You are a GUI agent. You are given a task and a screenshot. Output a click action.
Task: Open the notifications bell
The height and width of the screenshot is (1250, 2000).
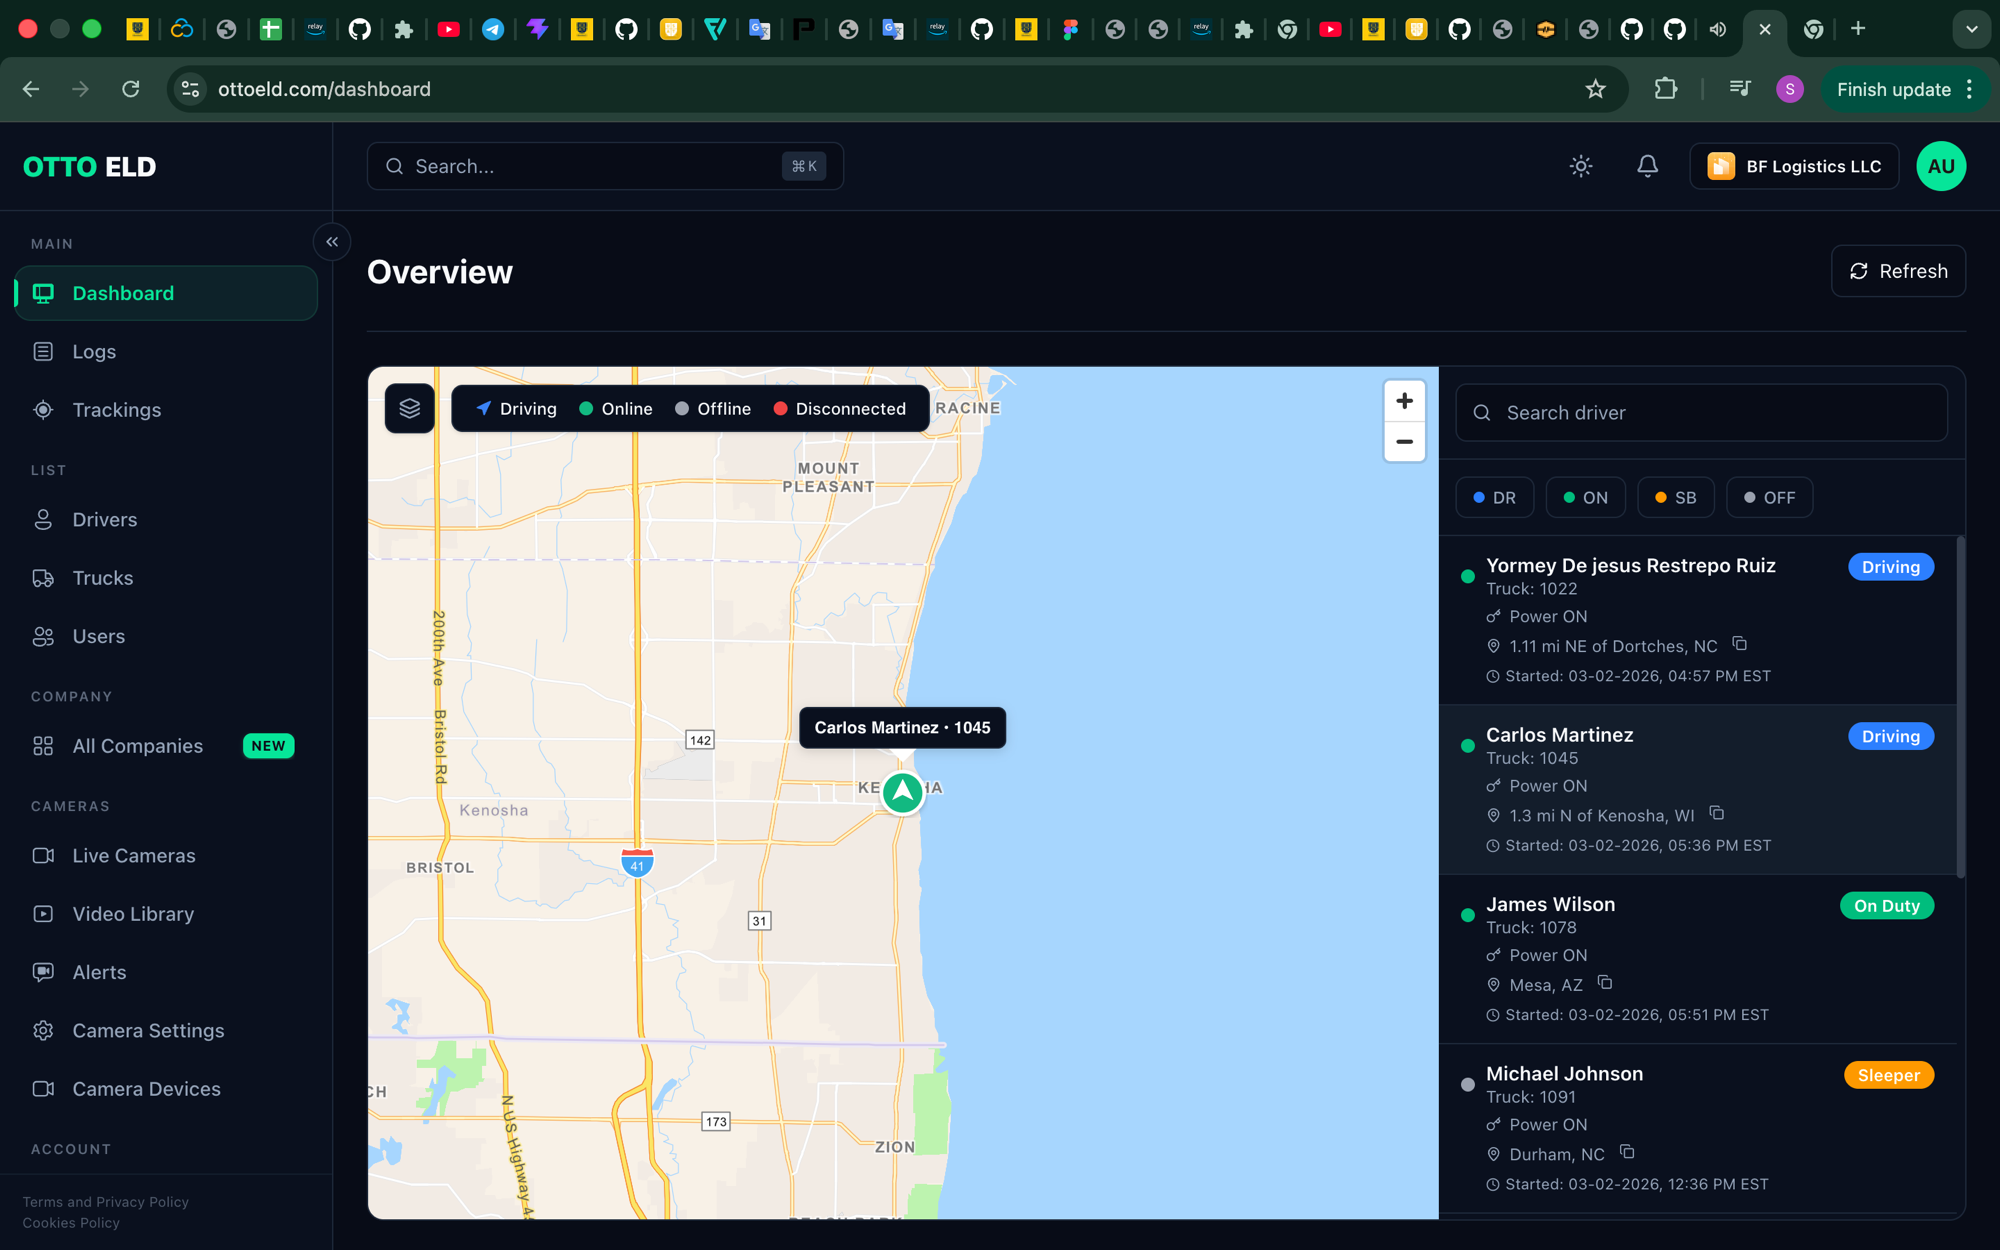tap(1647, 166)
